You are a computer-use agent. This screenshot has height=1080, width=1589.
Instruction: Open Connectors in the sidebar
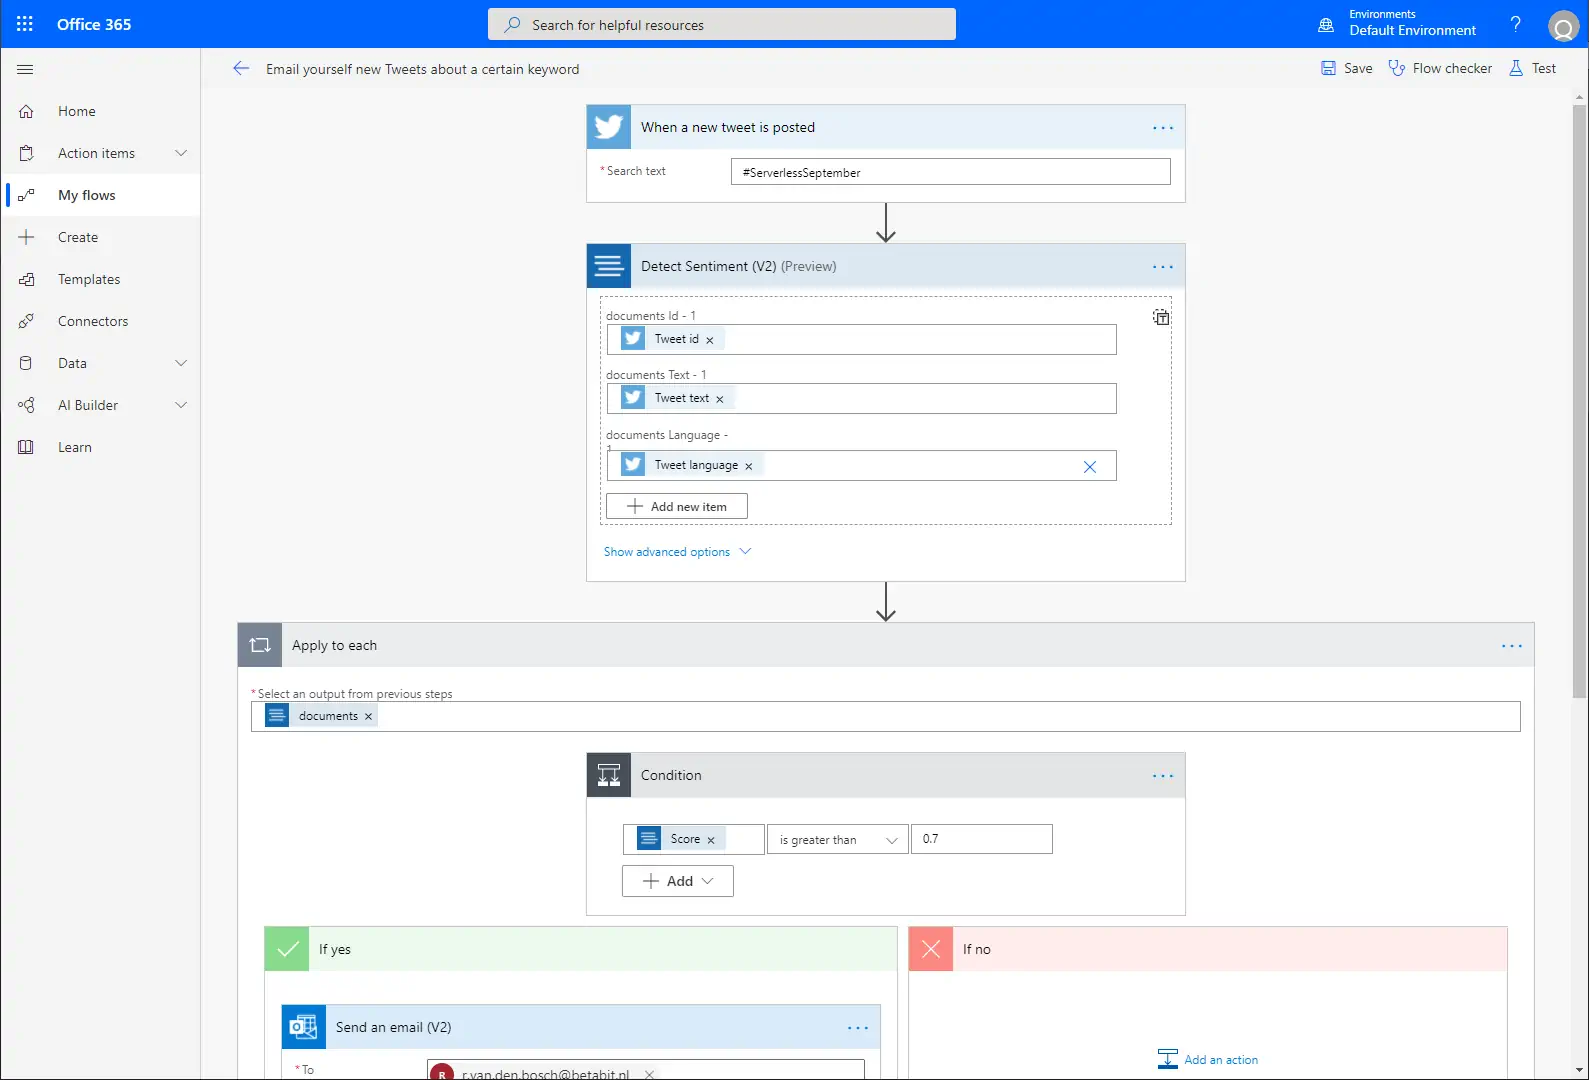point(100,321)
